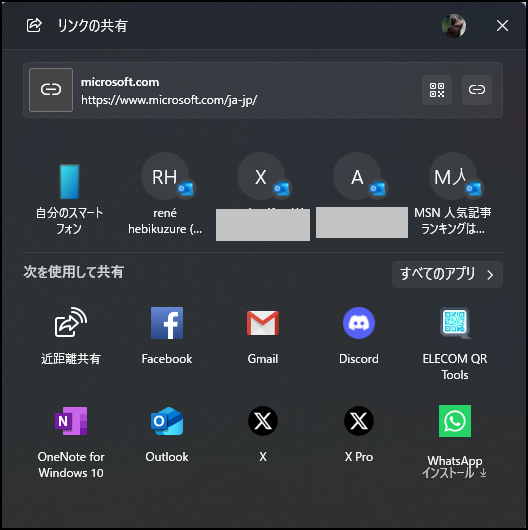Generate QR code for the link
Image resolution: width=528 pixels, height=530 pixels.
[x=437, y=90]
